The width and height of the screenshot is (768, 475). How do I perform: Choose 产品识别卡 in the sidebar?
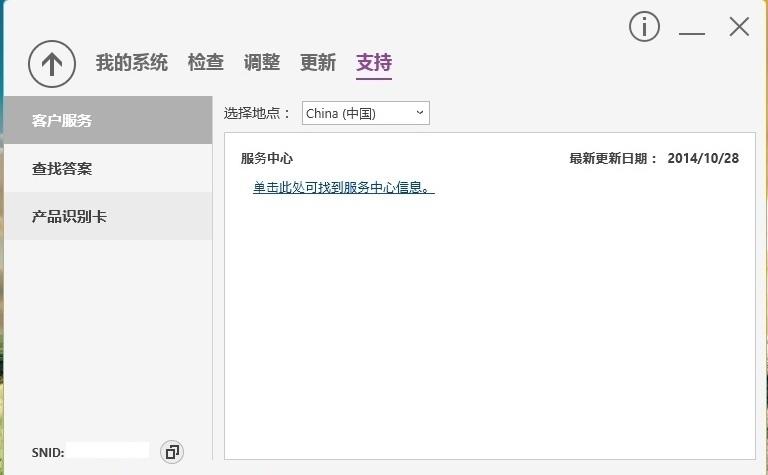(x=108, y=216)
